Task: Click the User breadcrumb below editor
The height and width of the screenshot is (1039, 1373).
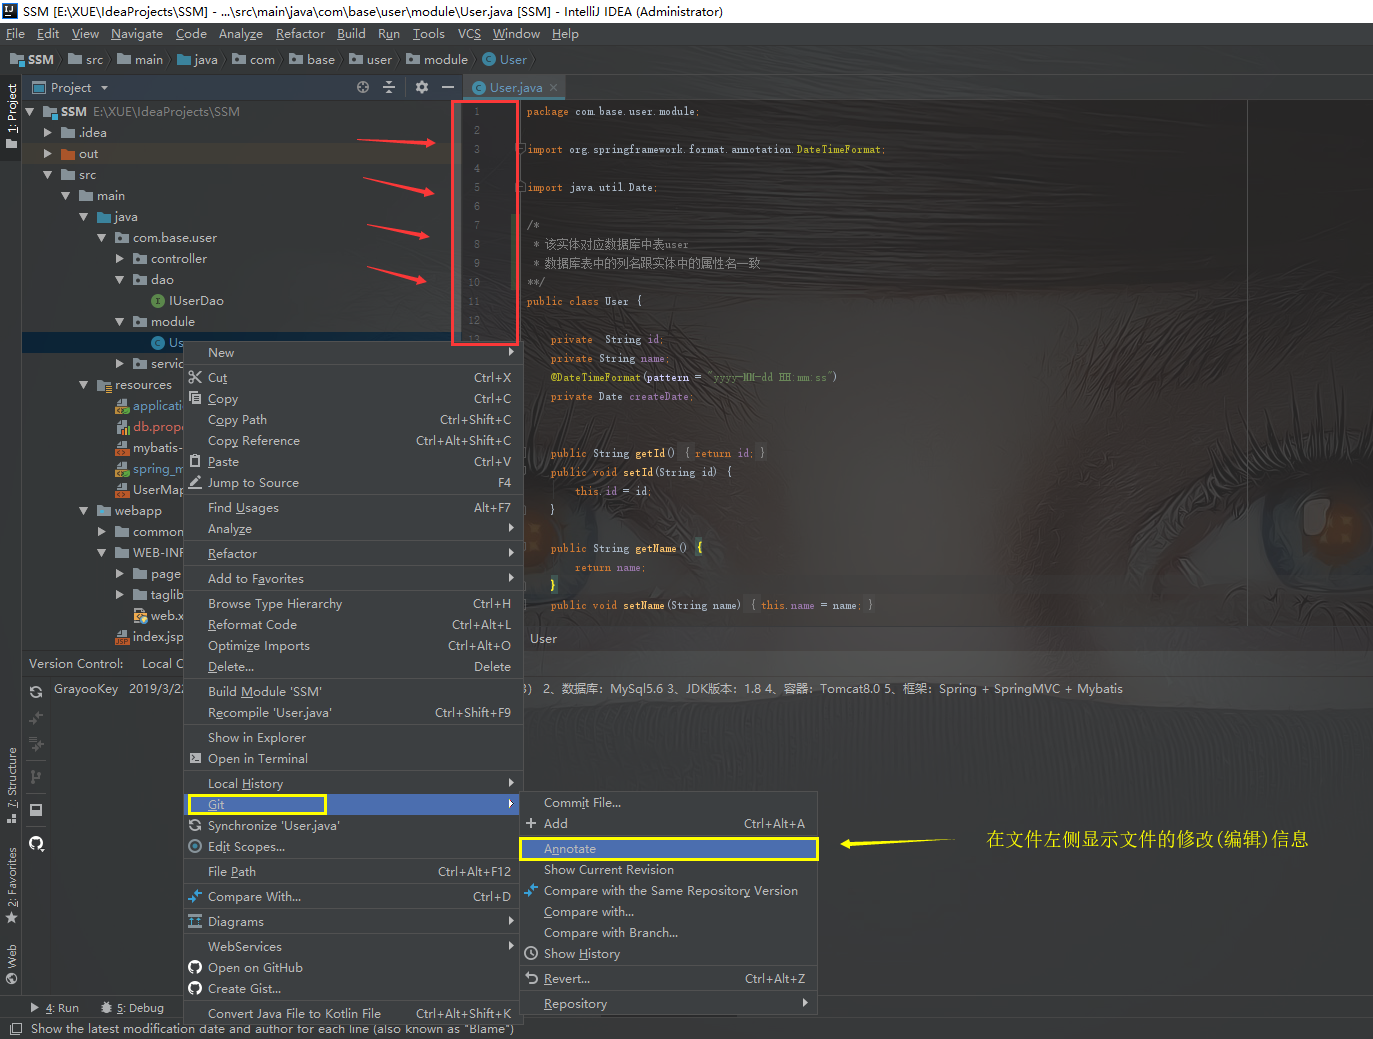Action: [x=543, y=638]
